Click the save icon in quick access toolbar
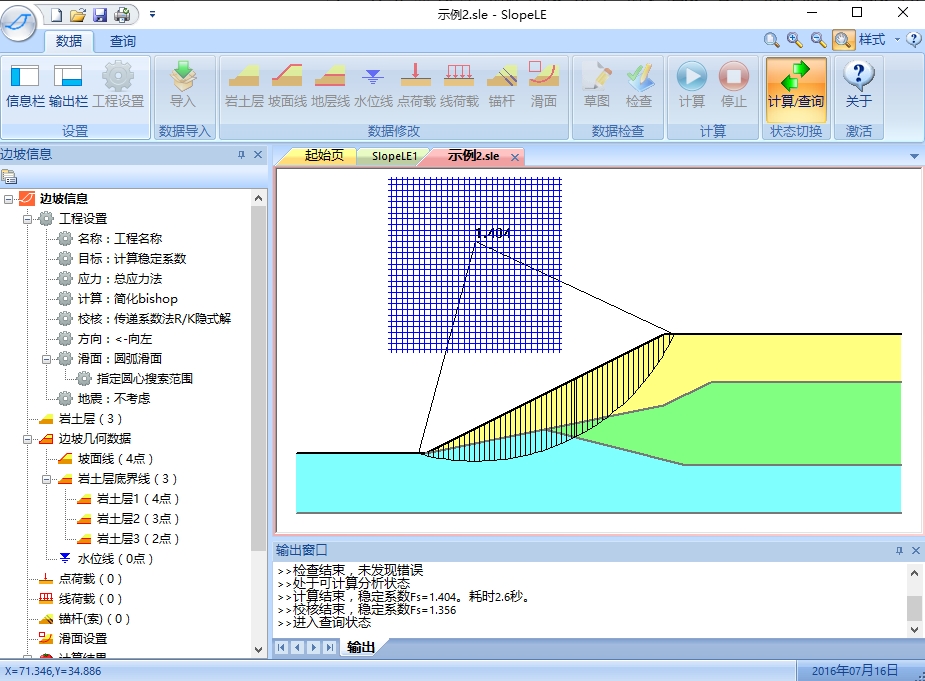Screen dimensions: 925x681 [100, 15]
